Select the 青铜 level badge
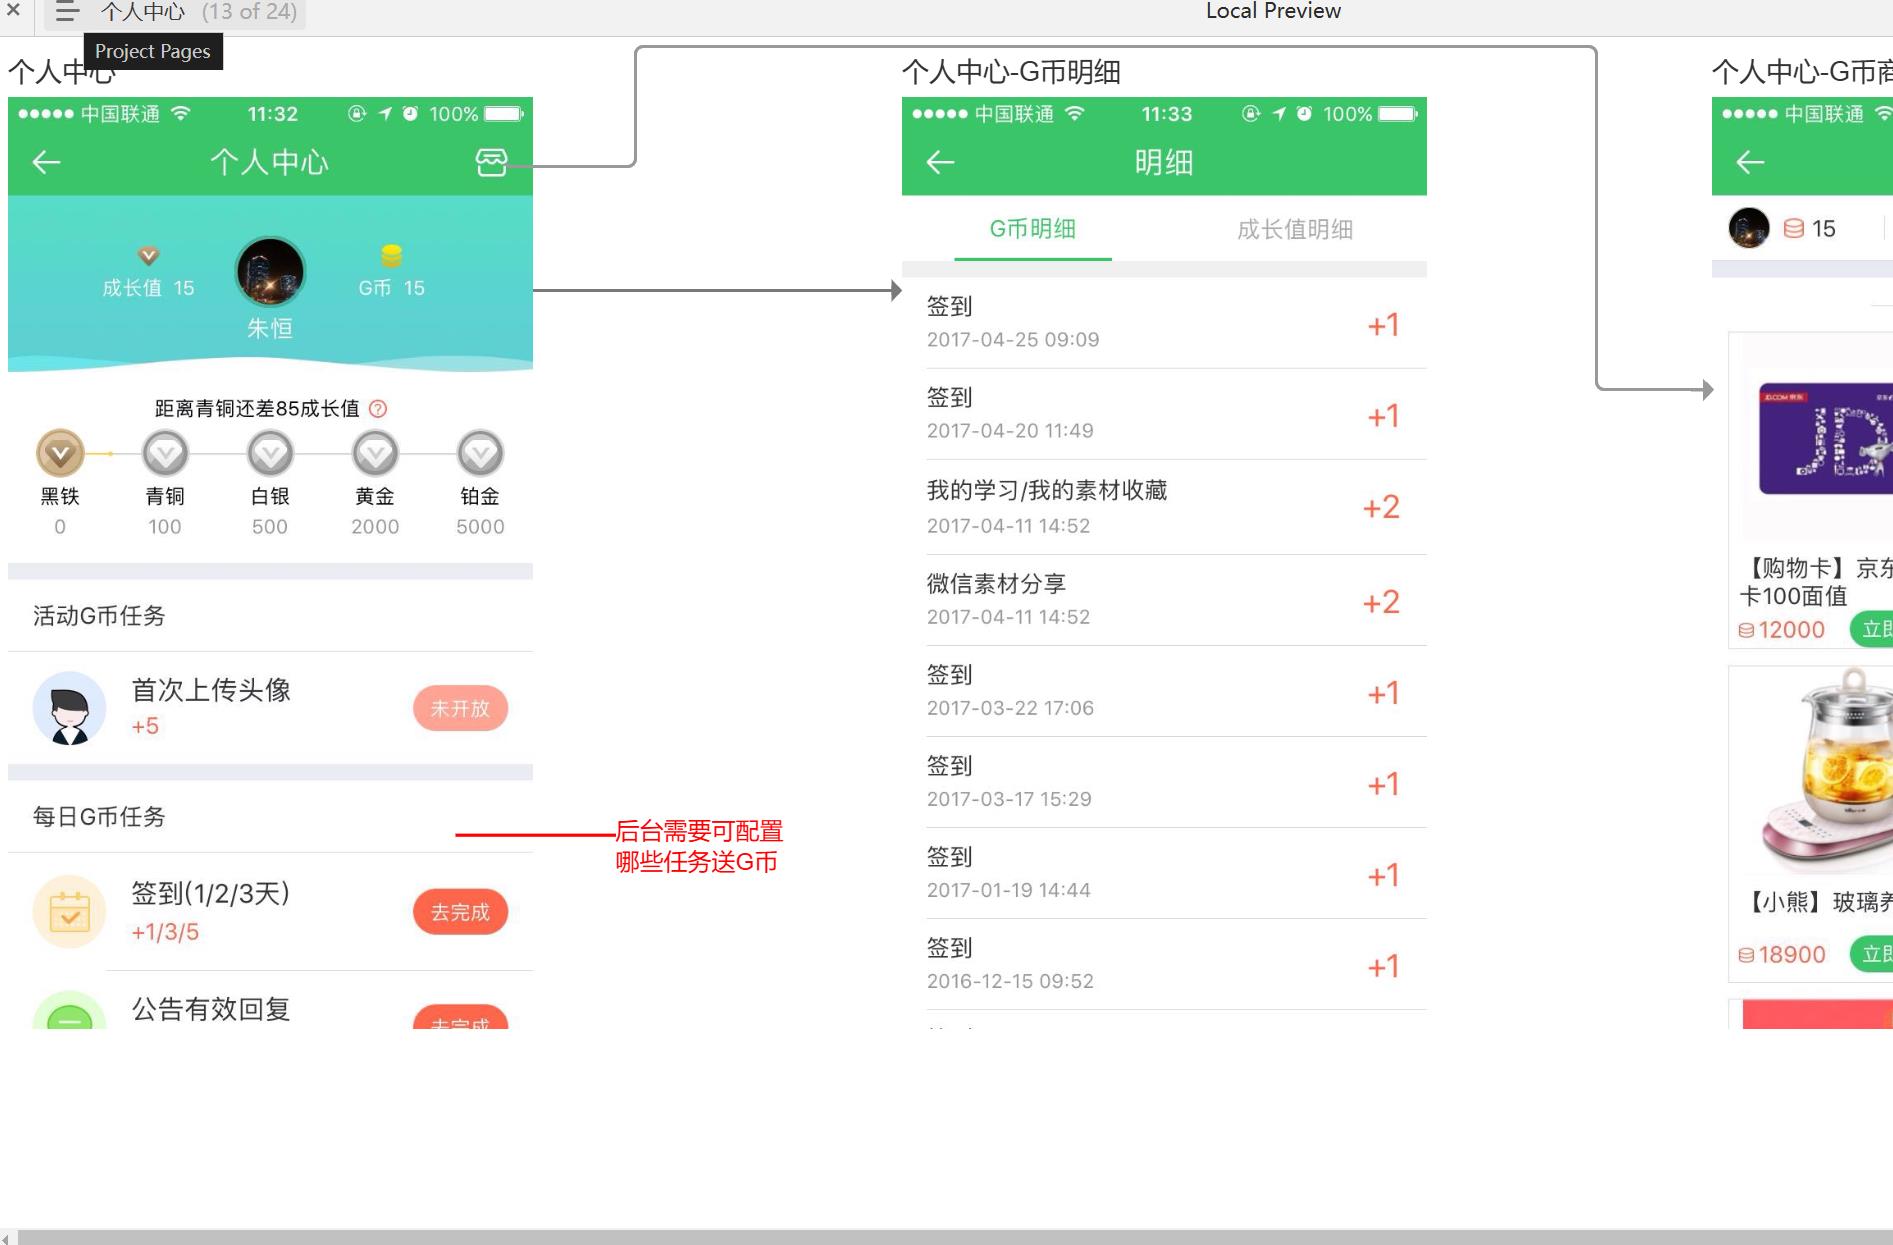 tap(165, 454)
